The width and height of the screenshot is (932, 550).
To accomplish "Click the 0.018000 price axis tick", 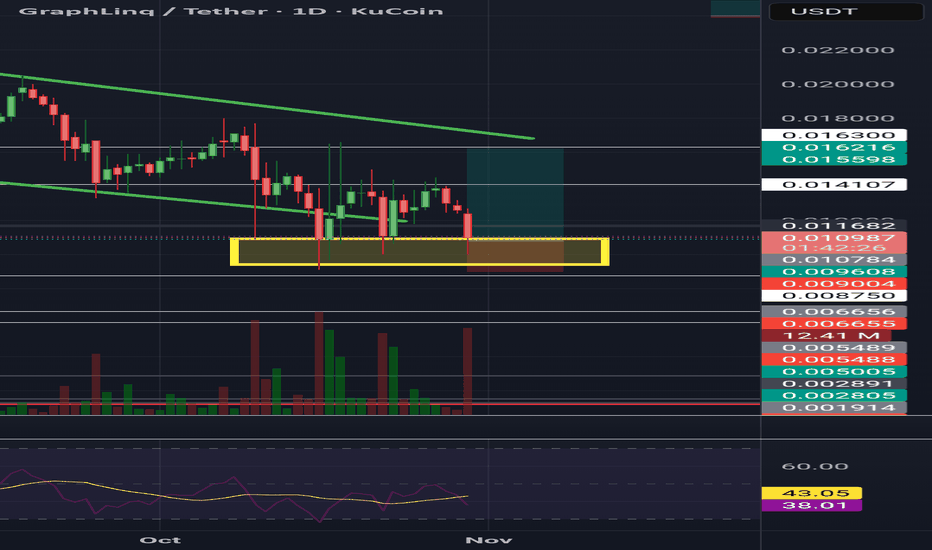I will tap(837, 118).
